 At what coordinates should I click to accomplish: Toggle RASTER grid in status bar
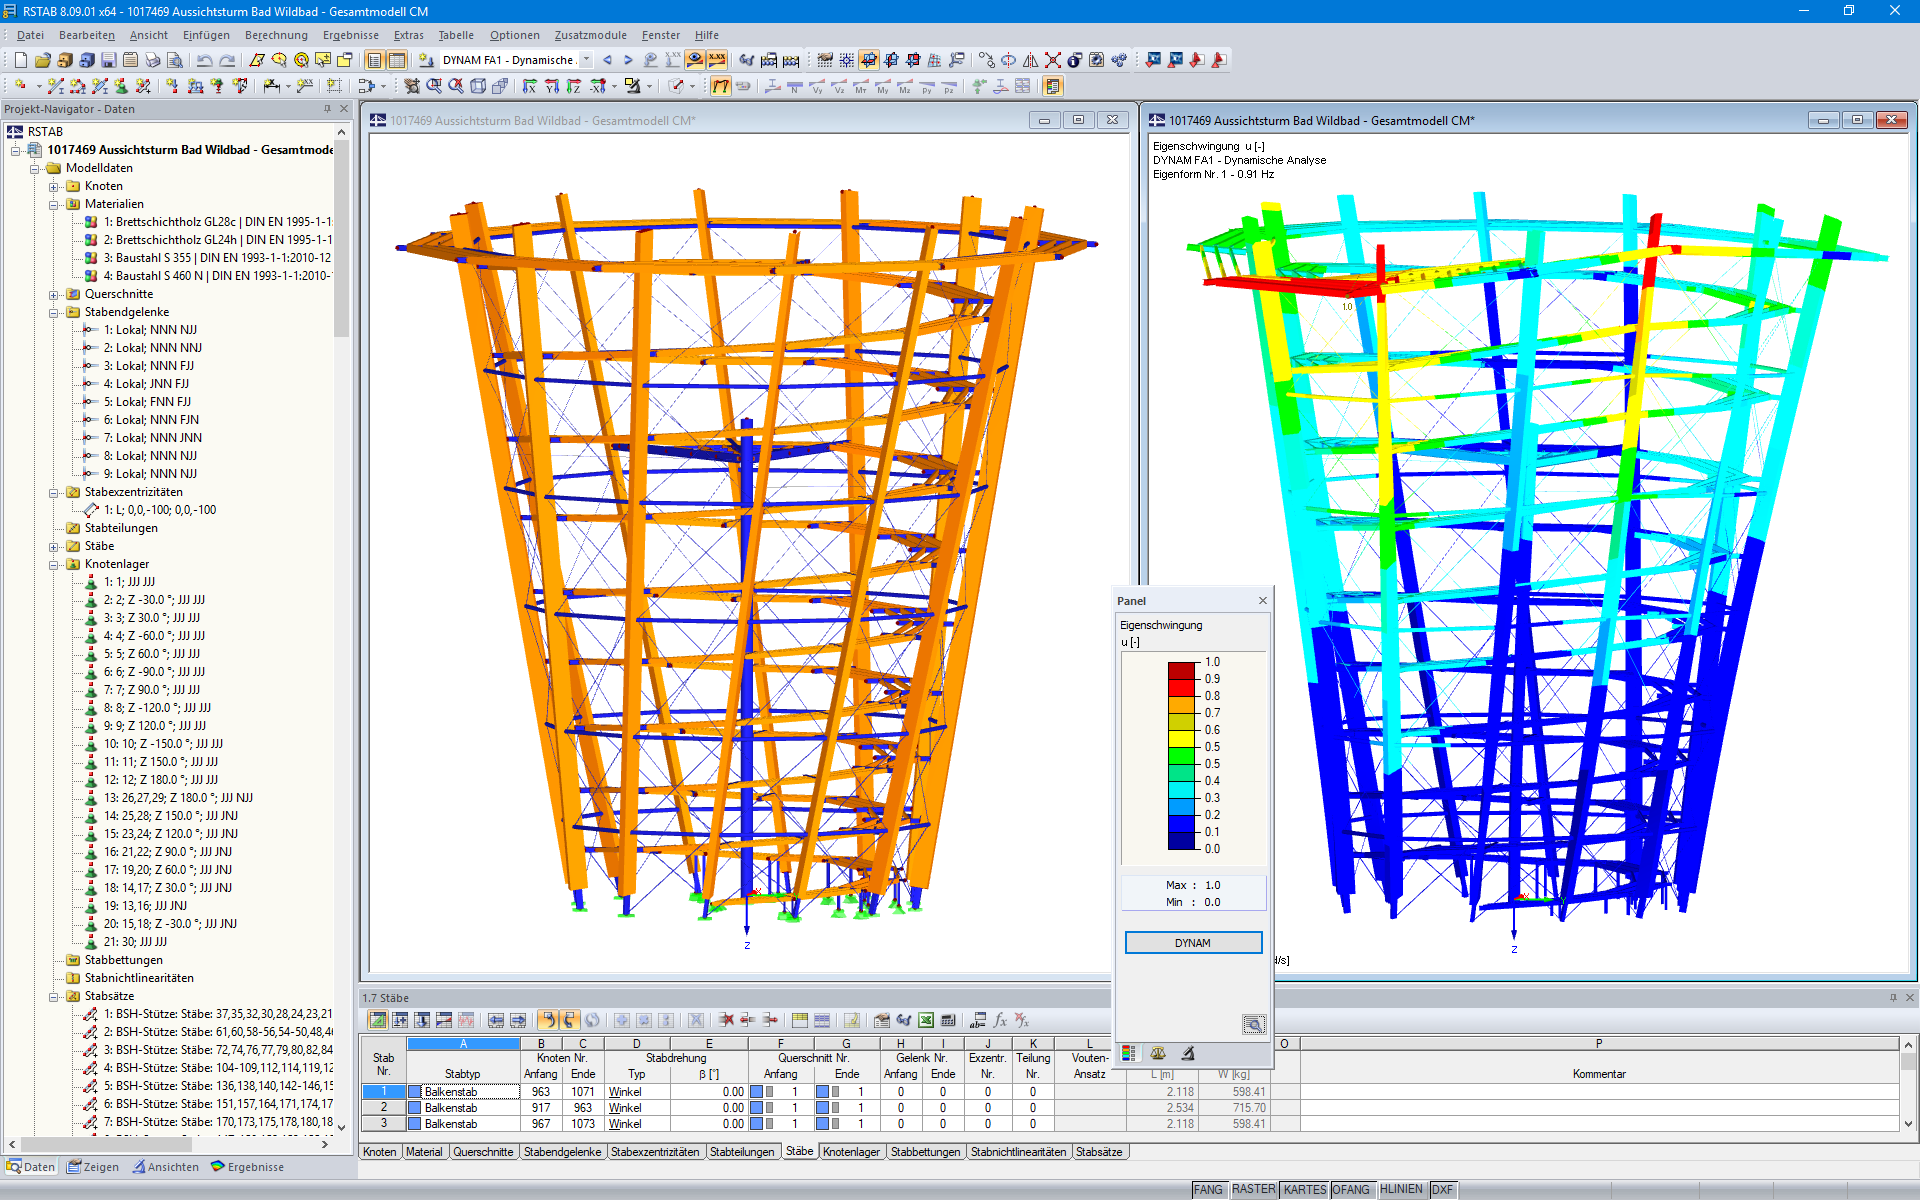(1253, 1189)
